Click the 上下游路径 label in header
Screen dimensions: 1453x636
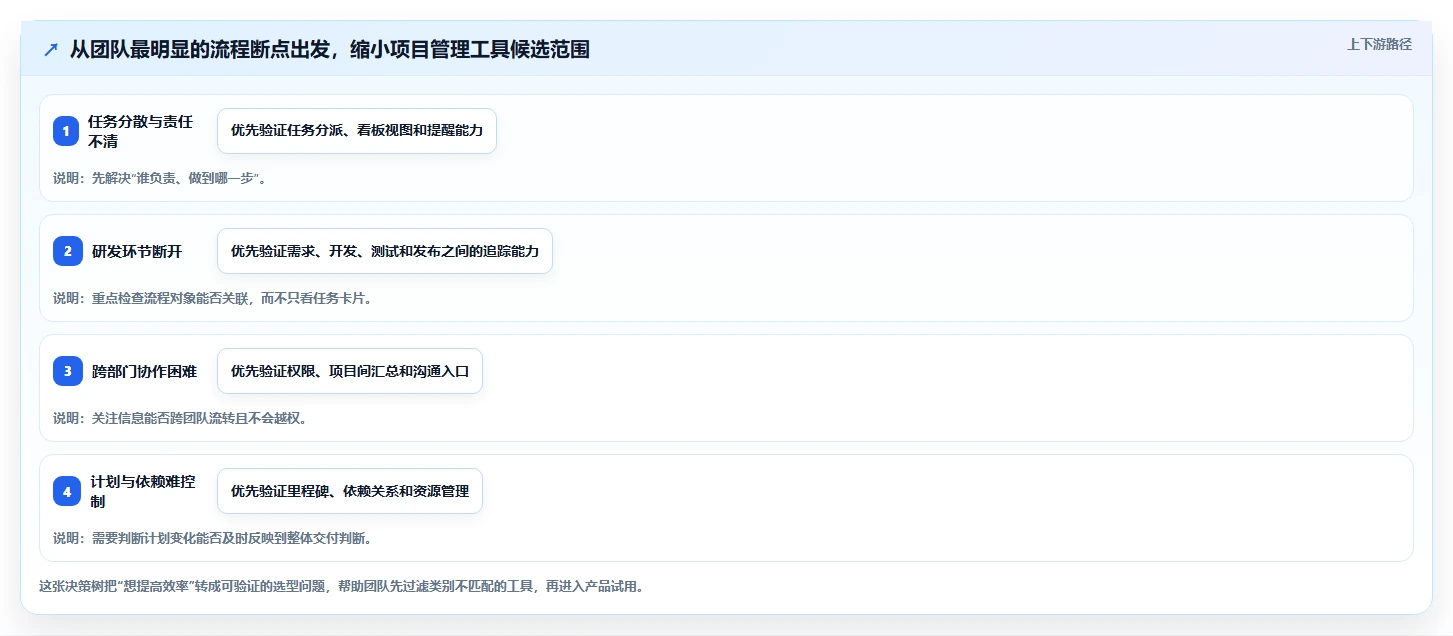[1379, 44]
